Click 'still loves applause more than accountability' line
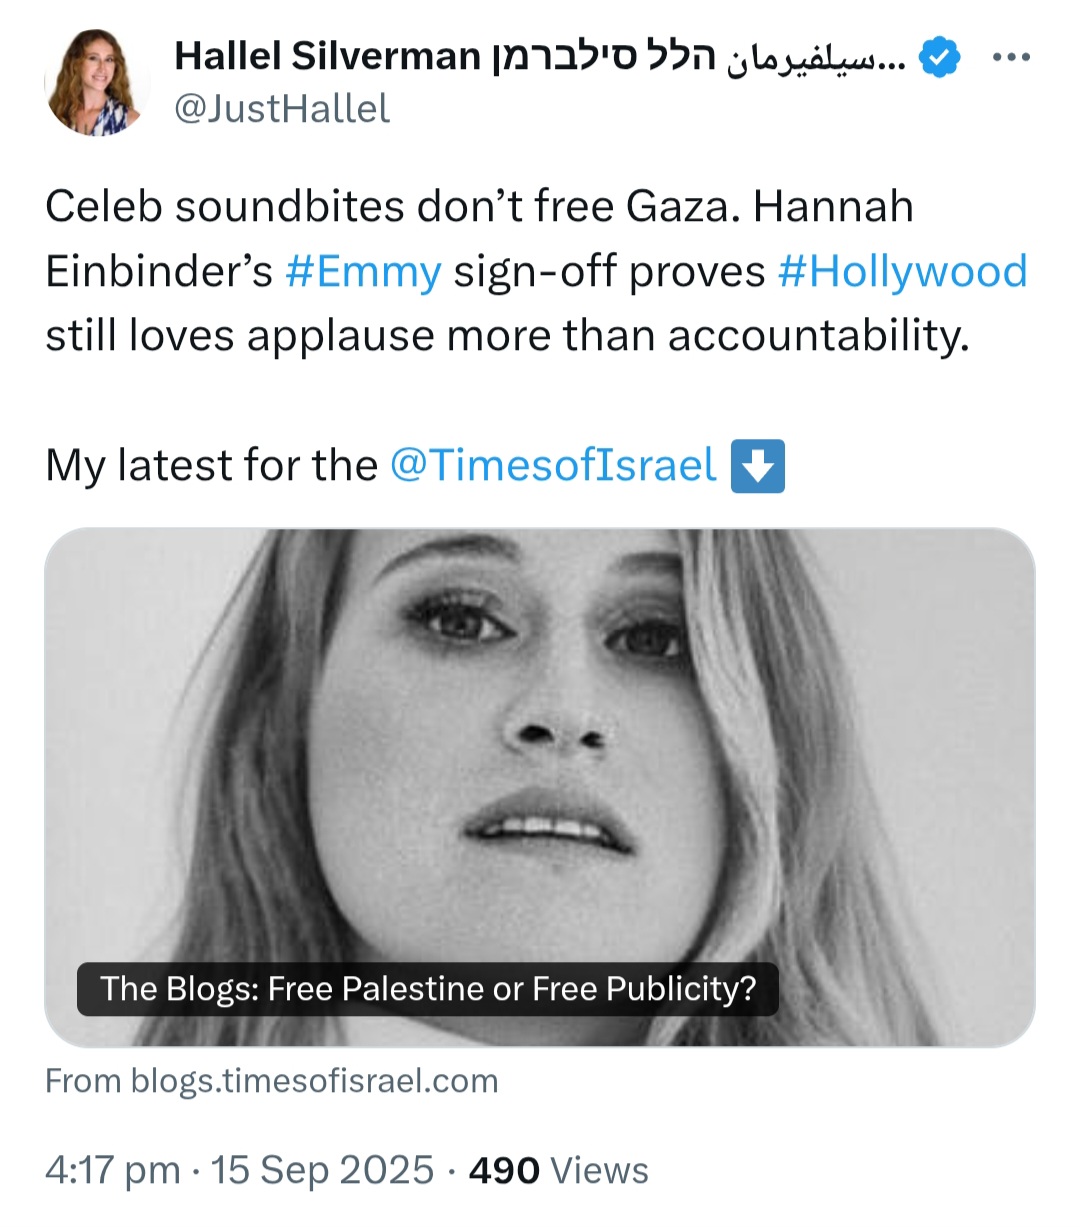Screen dimensions: 1080x1227 [x=507, y=336]
